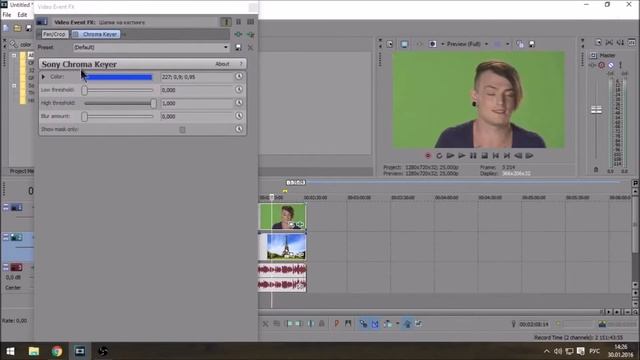Toggle animation for Show mask only
This screenshot has height=360, width=640.
pos(239,129)
